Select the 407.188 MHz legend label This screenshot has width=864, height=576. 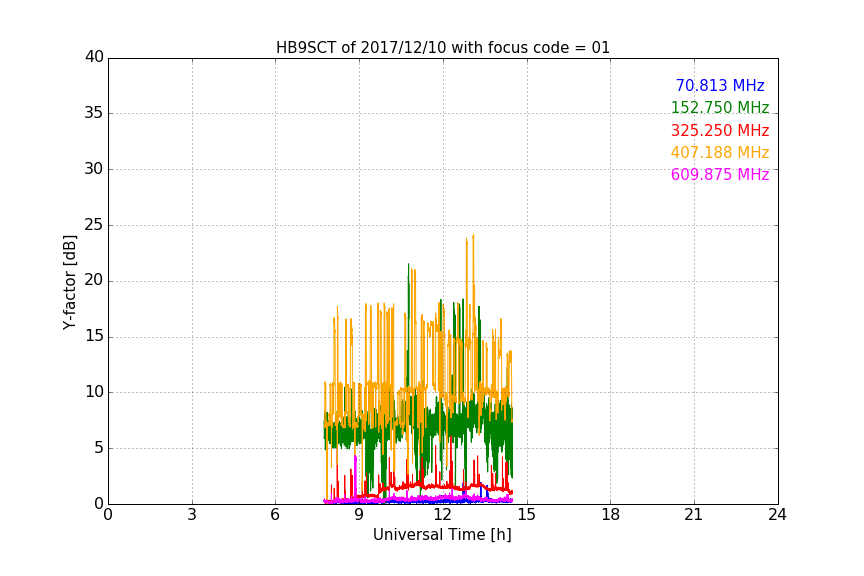click(720, 152)
